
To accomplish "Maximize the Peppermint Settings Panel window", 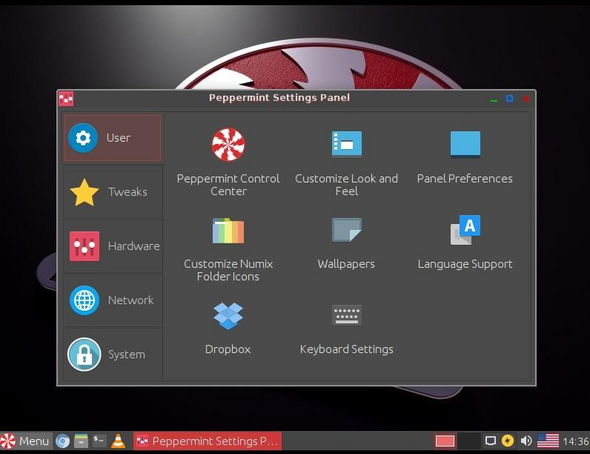I will pos(509,99).
